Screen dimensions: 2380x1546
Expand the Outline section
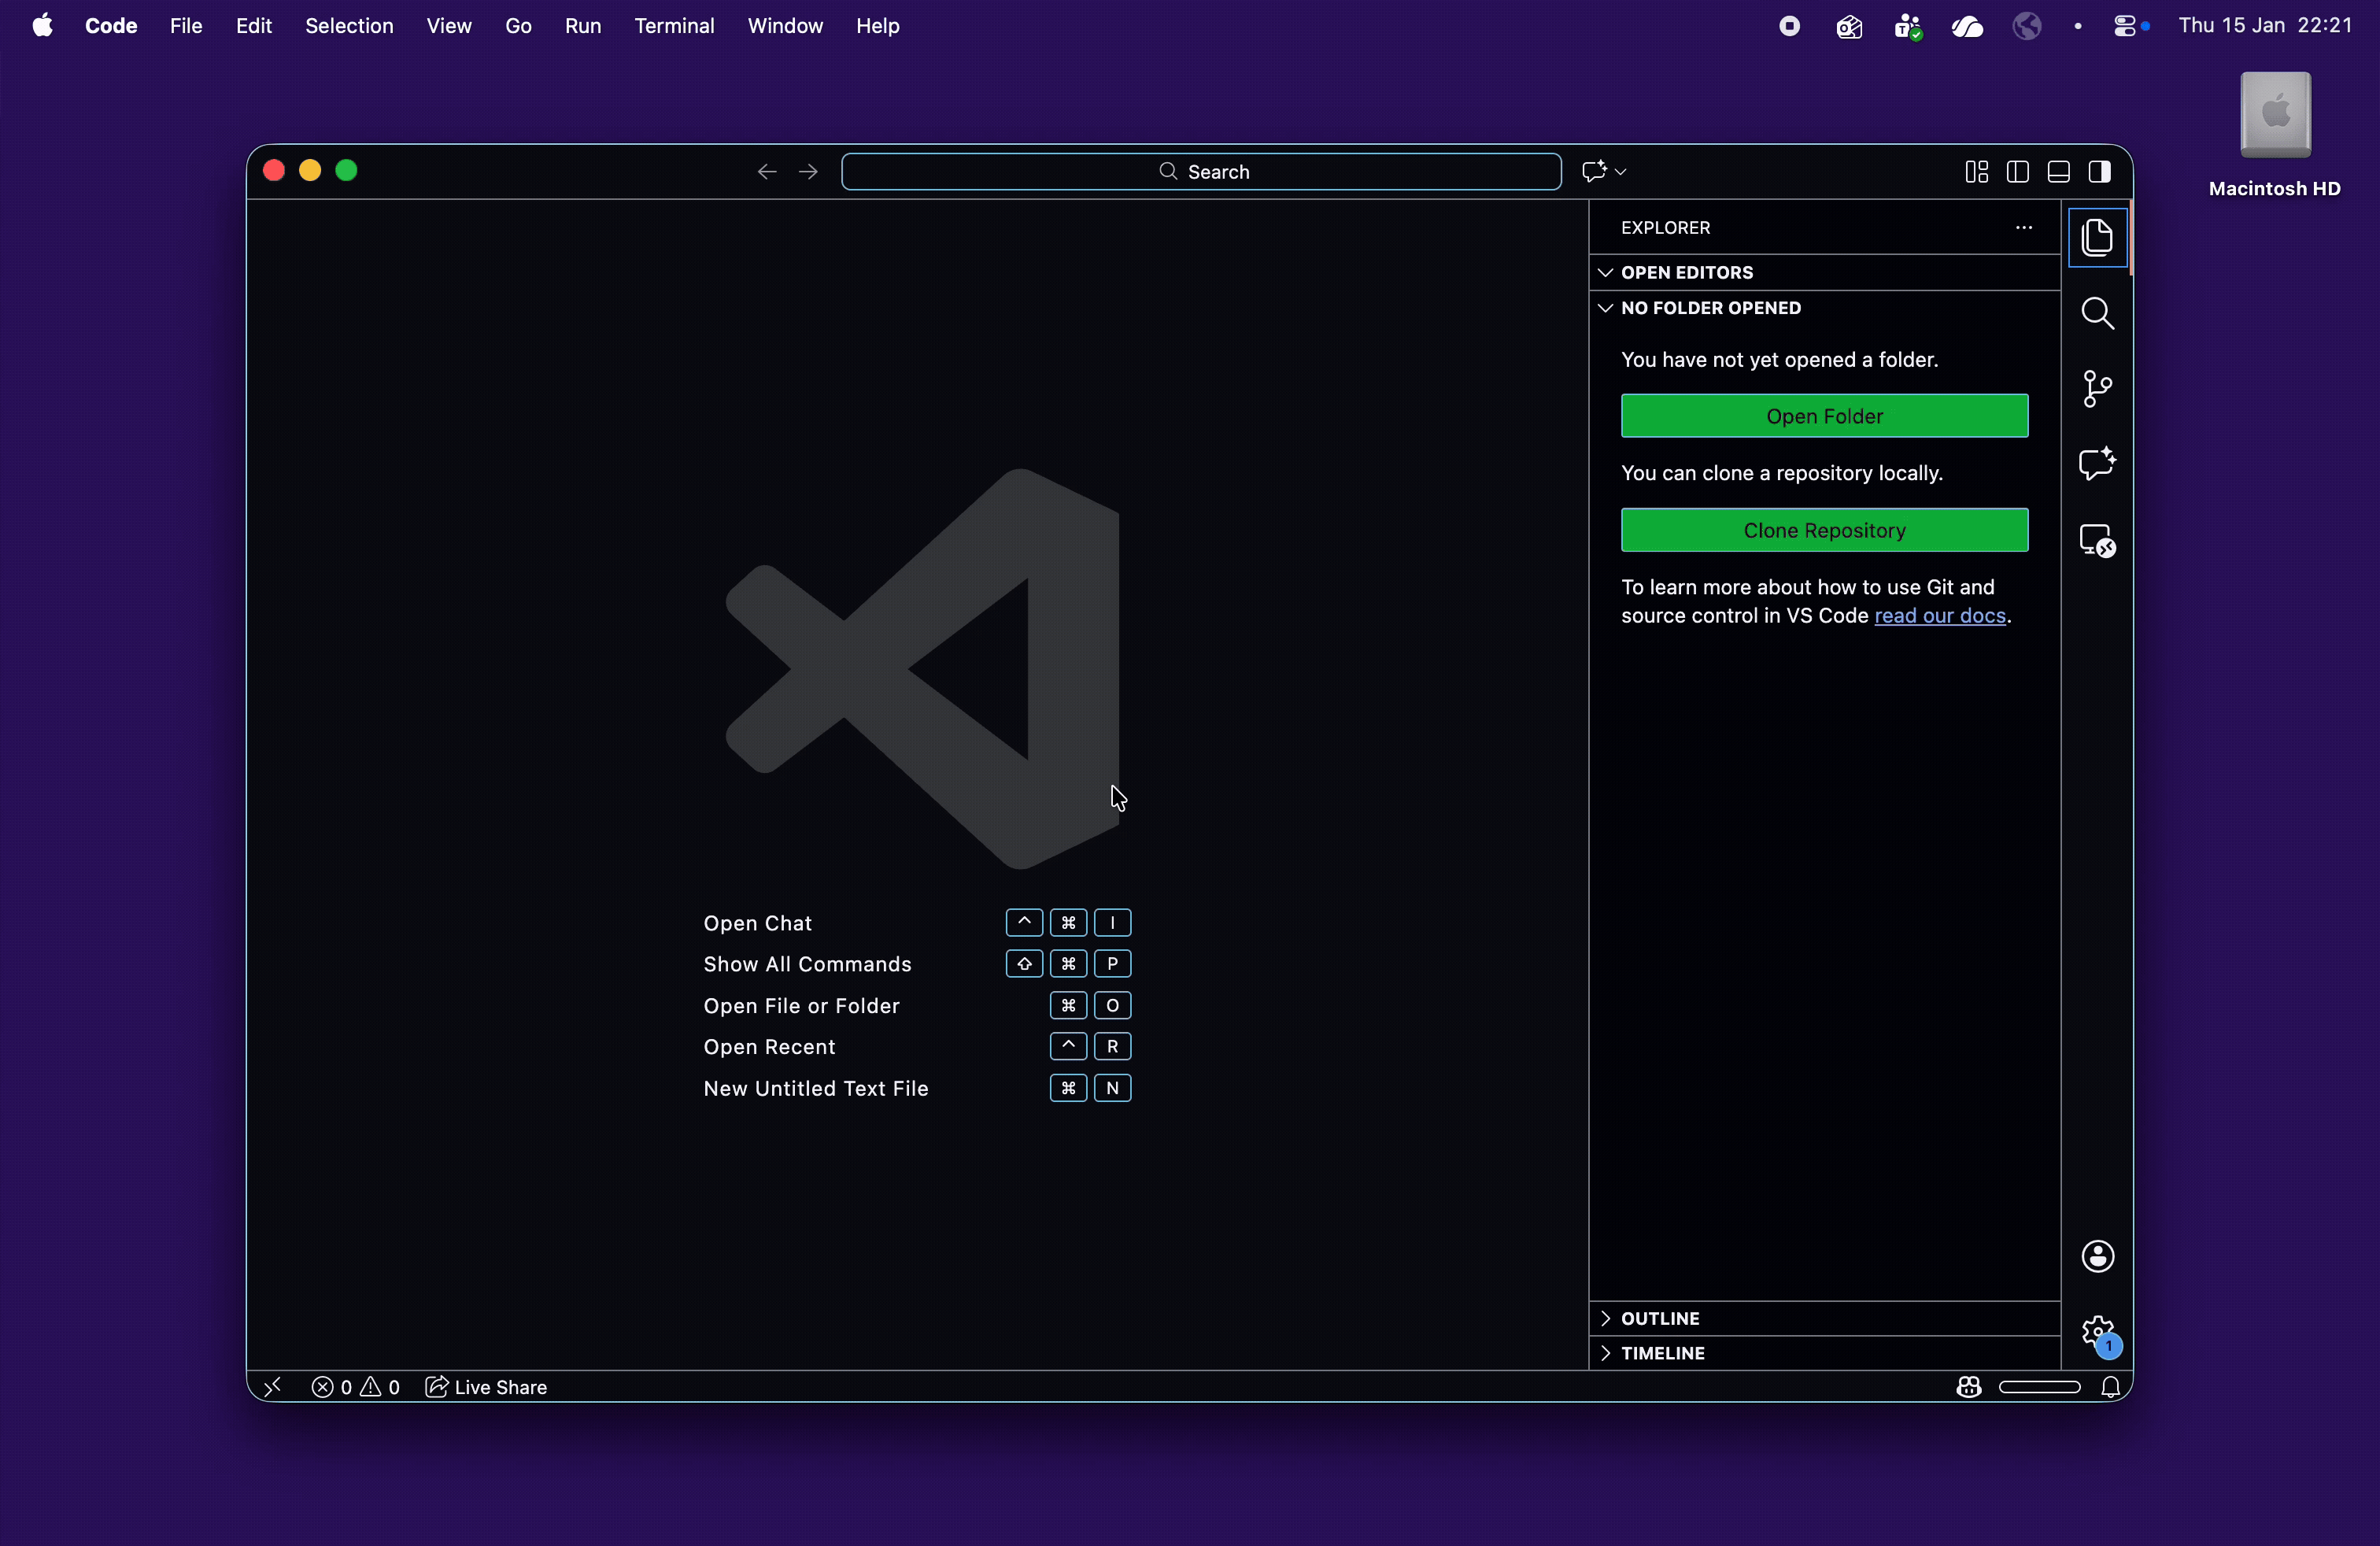click(x=1660, y=1318)
